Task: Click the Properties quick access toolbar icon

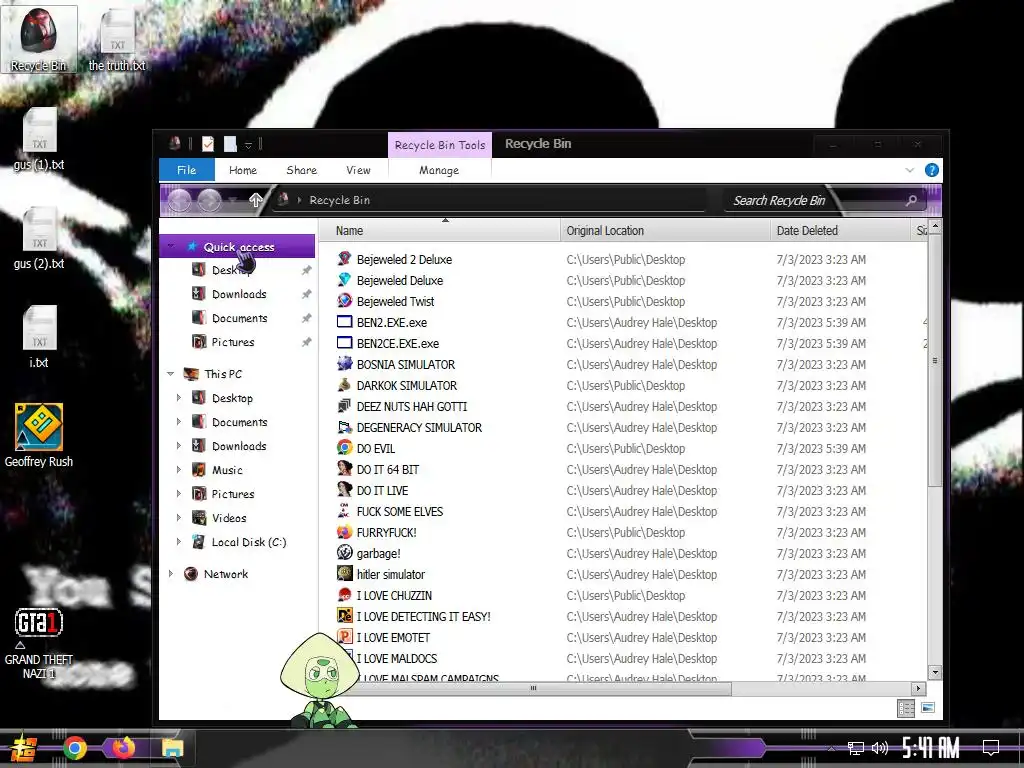Action: click(208, 144)
